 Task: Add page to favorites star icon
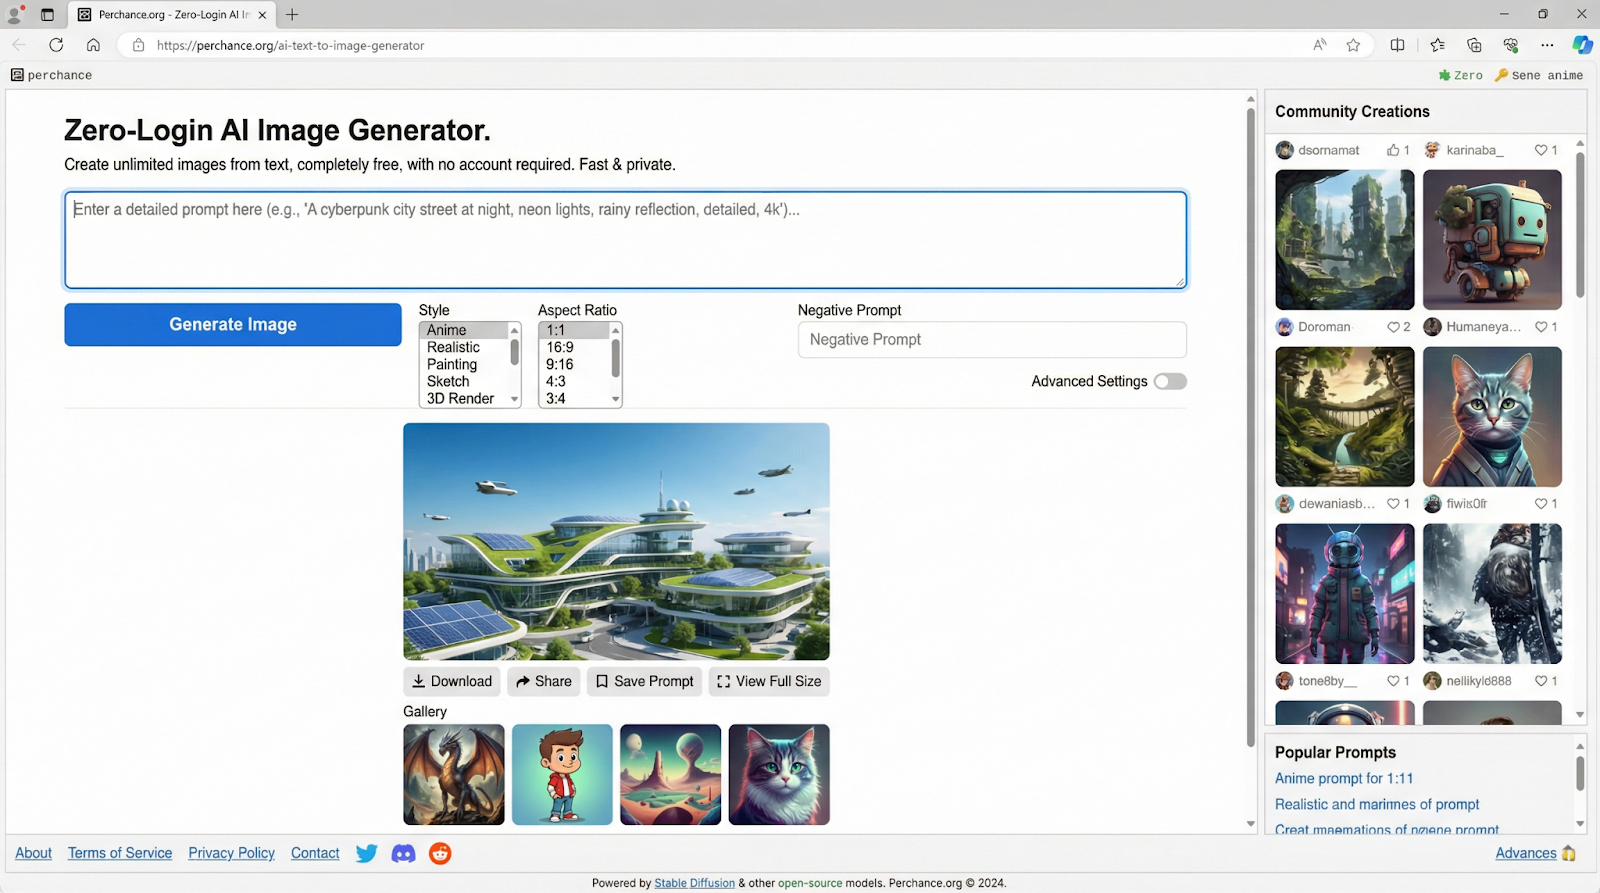(x=1353, y=45)
